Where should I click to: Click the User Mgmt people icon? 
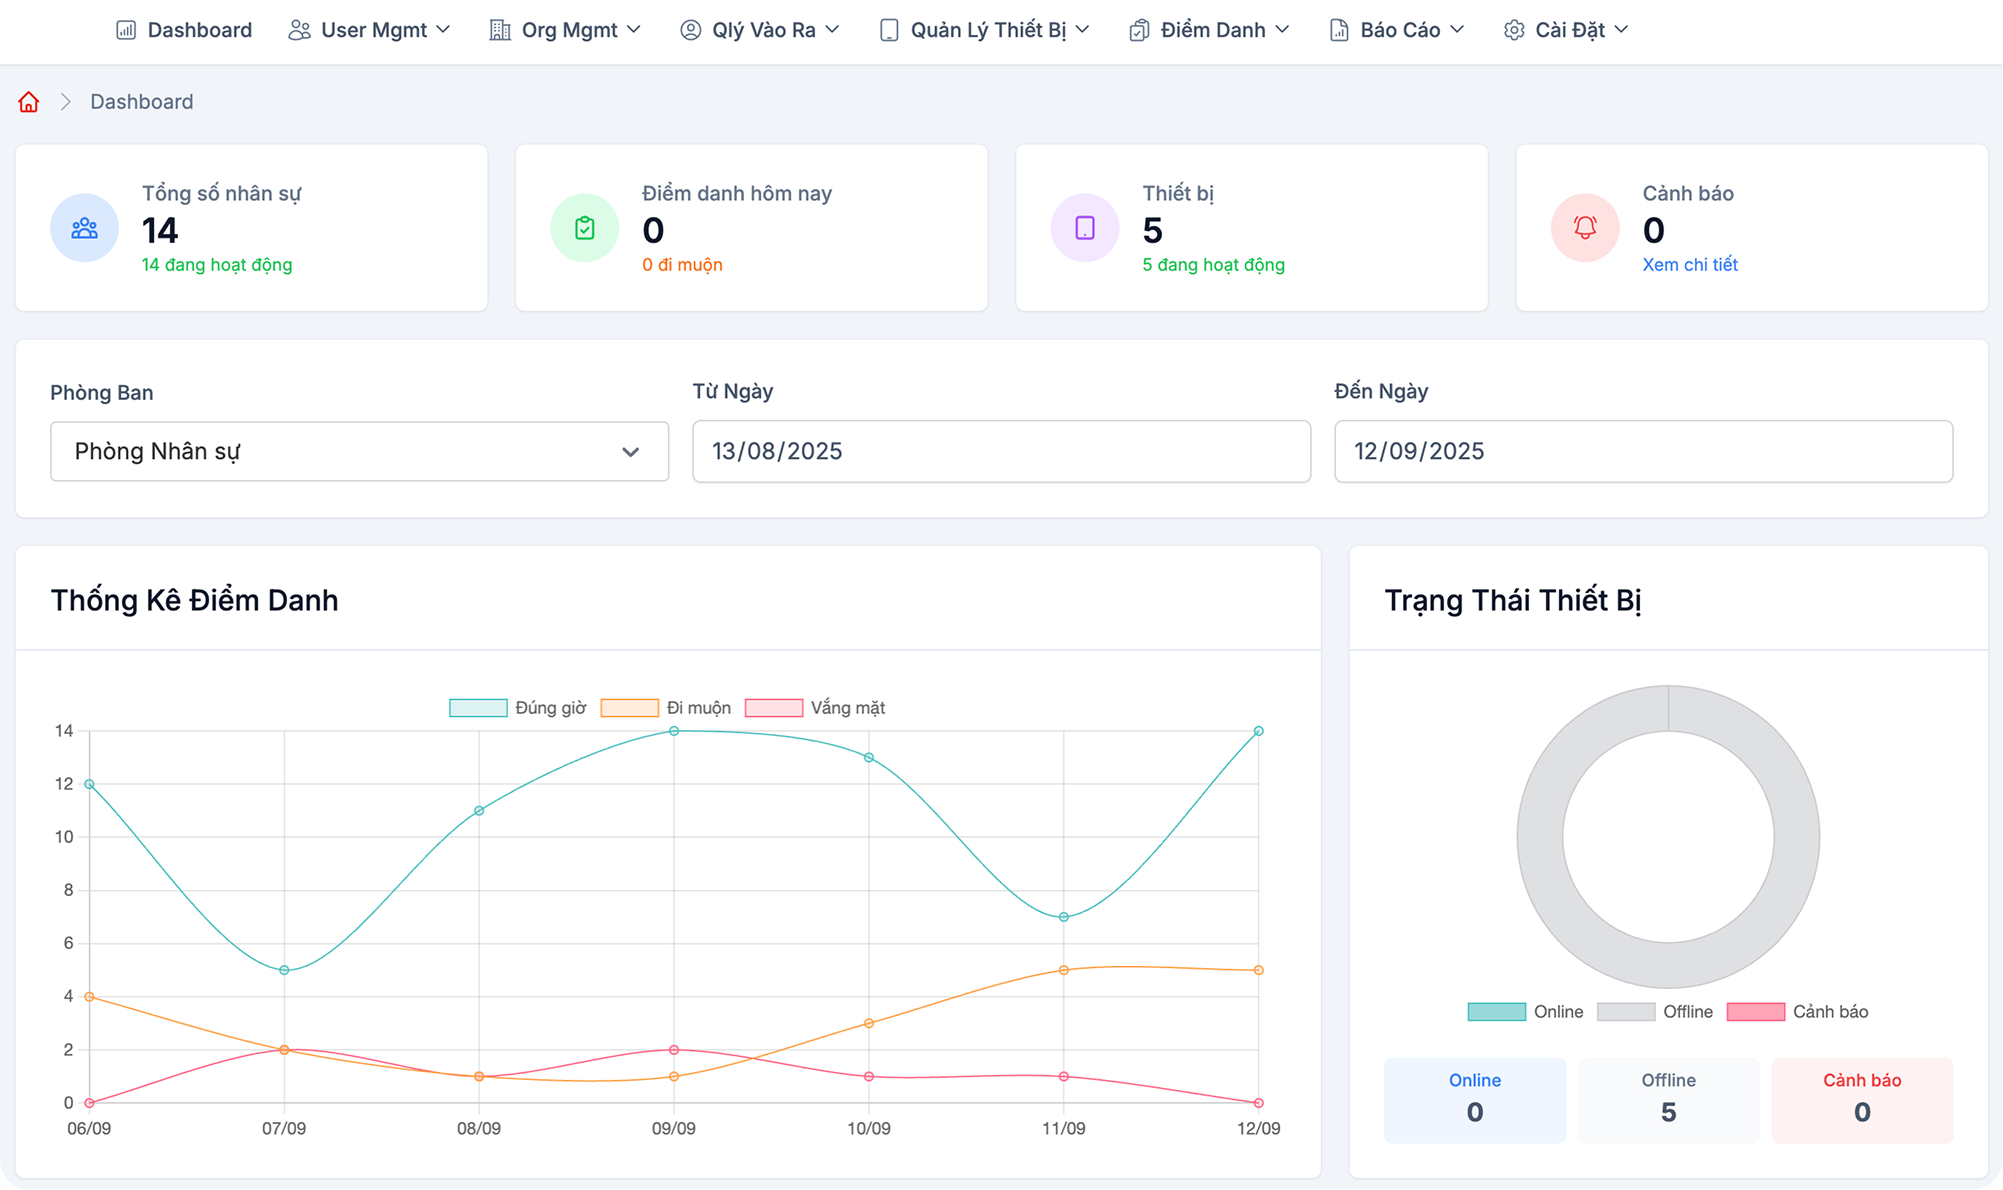click(x=297, y=30)
